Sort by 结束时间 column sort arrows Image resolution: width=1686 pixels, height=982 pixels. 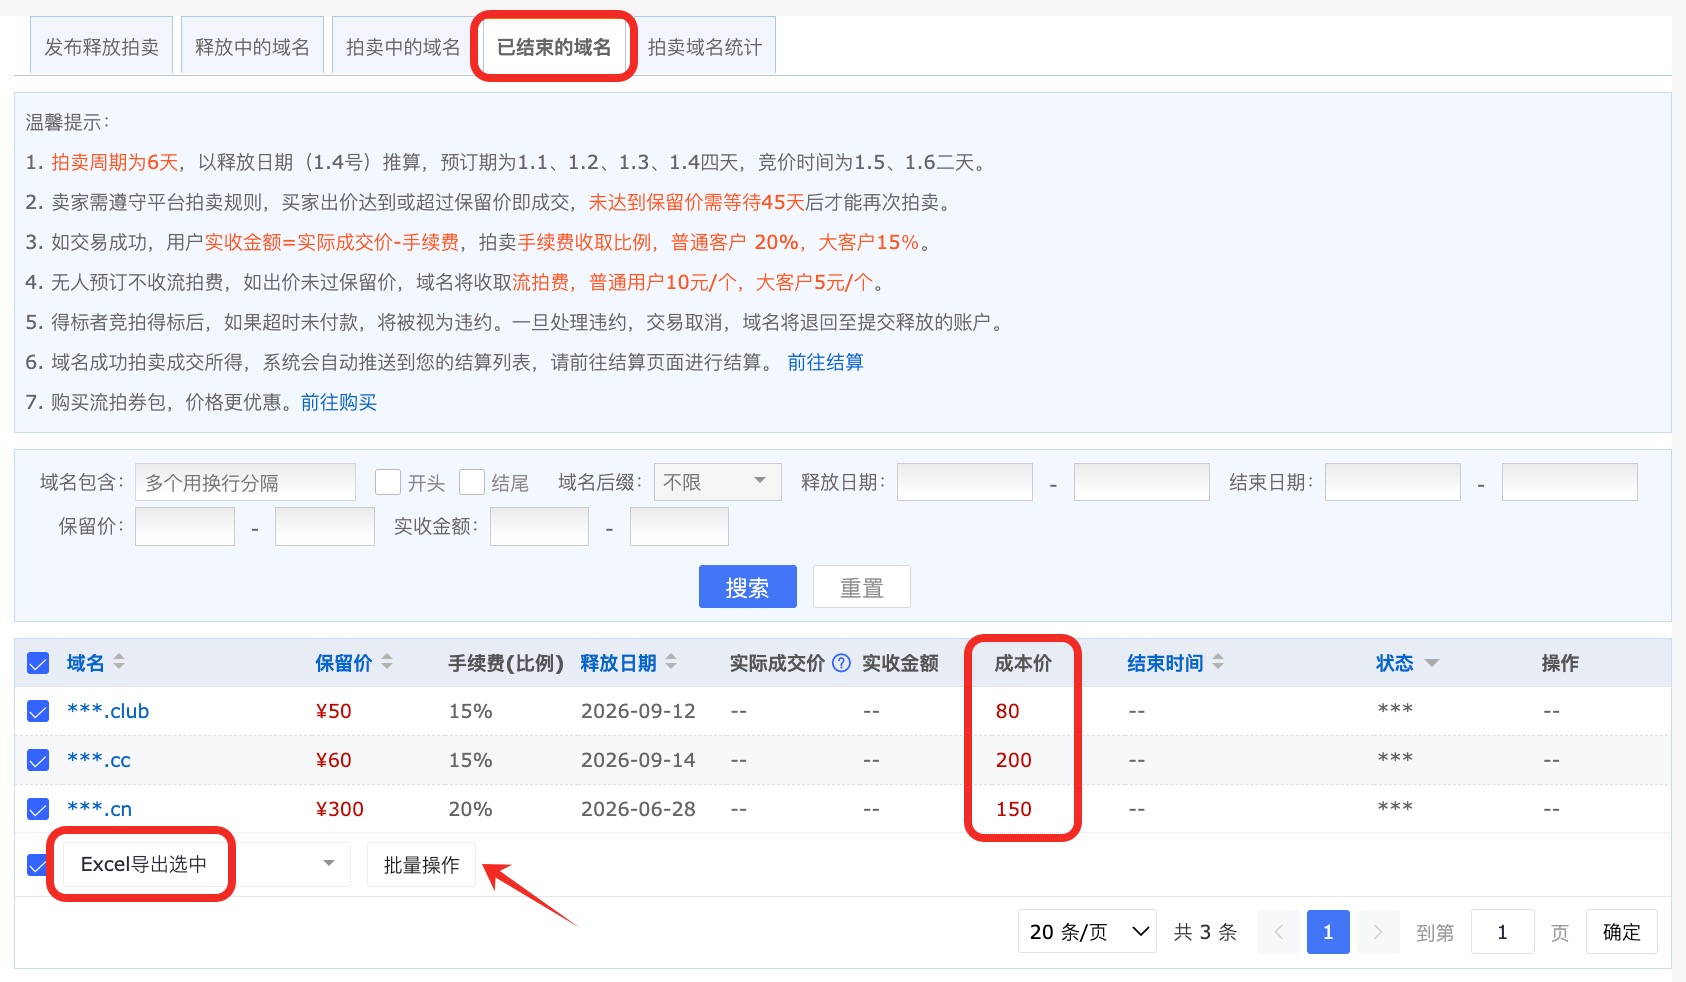(x=1218, y=662)
